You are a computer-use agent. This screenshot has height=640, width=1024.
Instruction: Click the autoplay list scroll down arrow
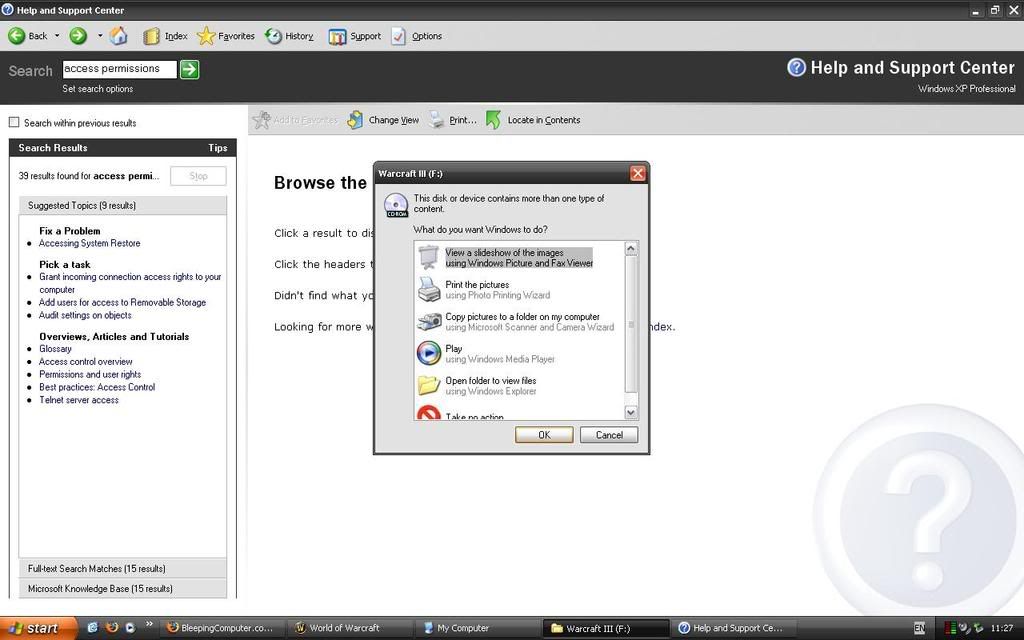click(631, 412)
